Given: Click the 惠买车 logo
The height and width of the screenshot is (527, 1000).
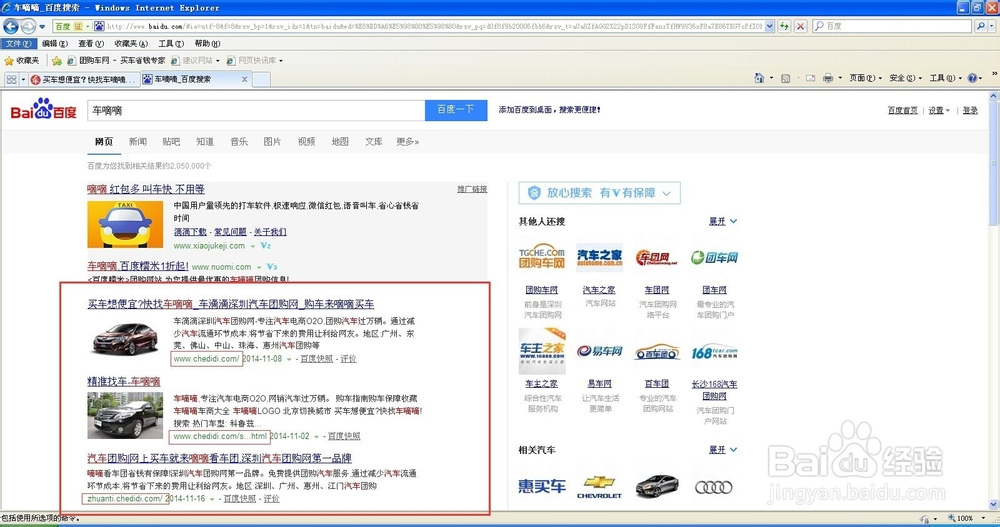Looking at the screenshot, I should coord(541,486).
